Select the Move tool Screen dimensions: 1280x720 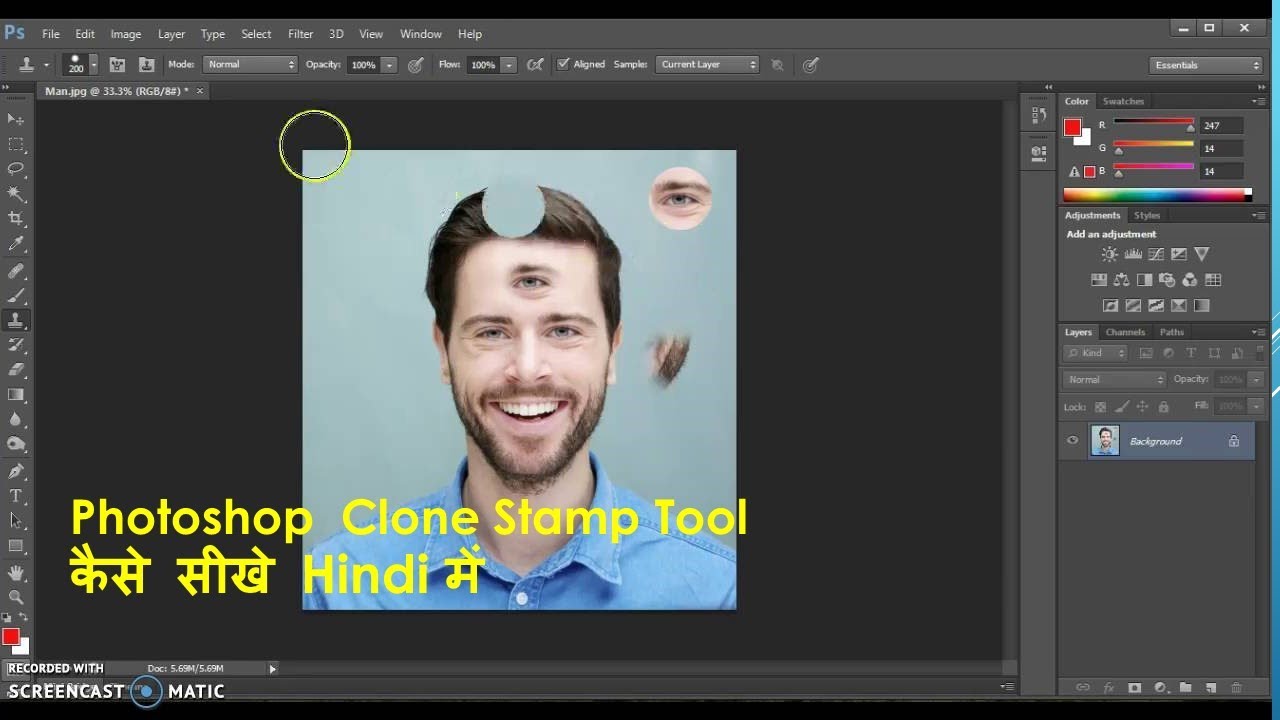coord(16,119)
